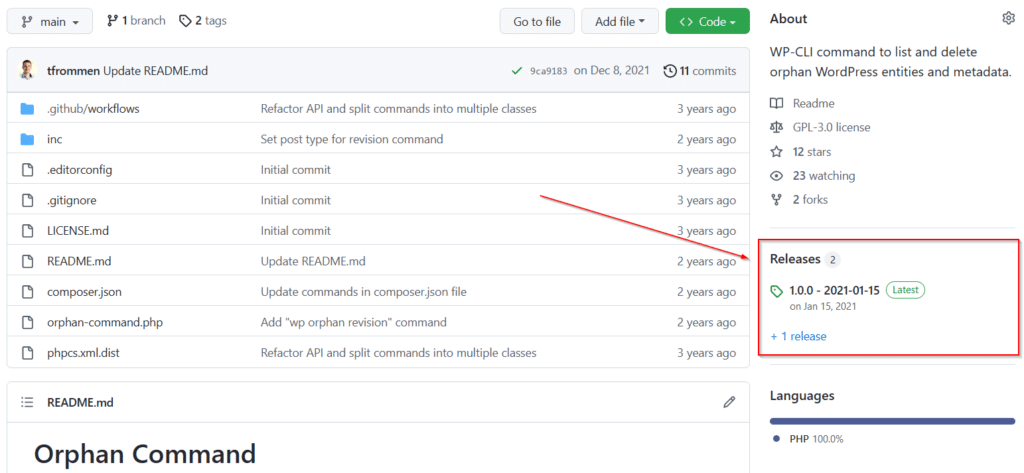Screen dimensions: 1024x473
Task: View the 11 commits history
Action: click(699, 71)
